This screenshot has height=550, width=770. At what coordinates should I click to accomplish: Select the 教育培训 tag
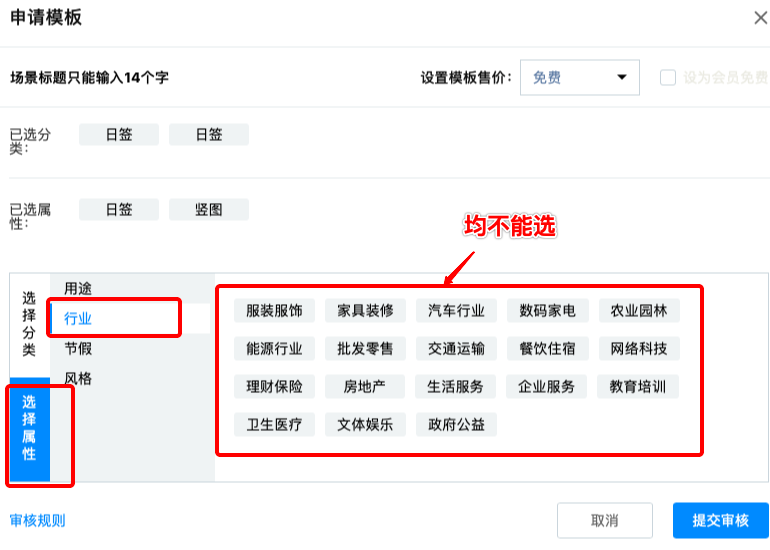point(638,386)
